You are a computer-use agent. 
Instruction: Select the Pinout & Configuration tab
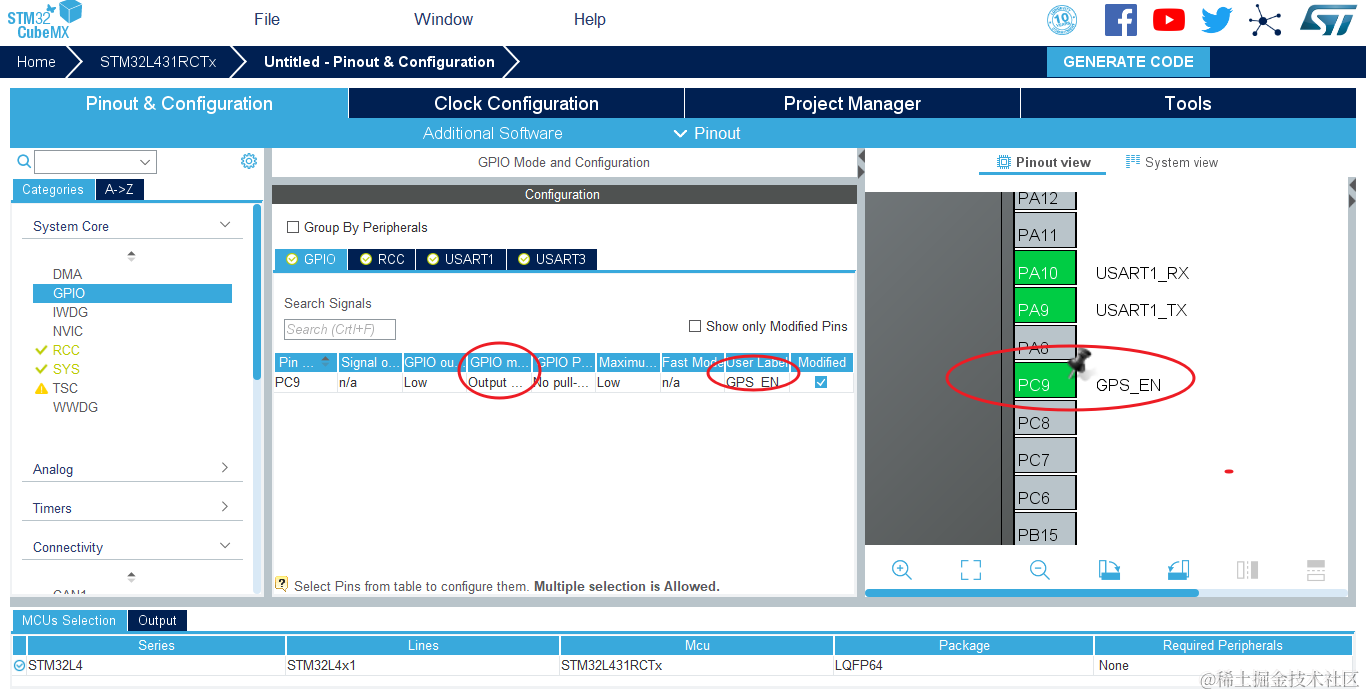179,103
